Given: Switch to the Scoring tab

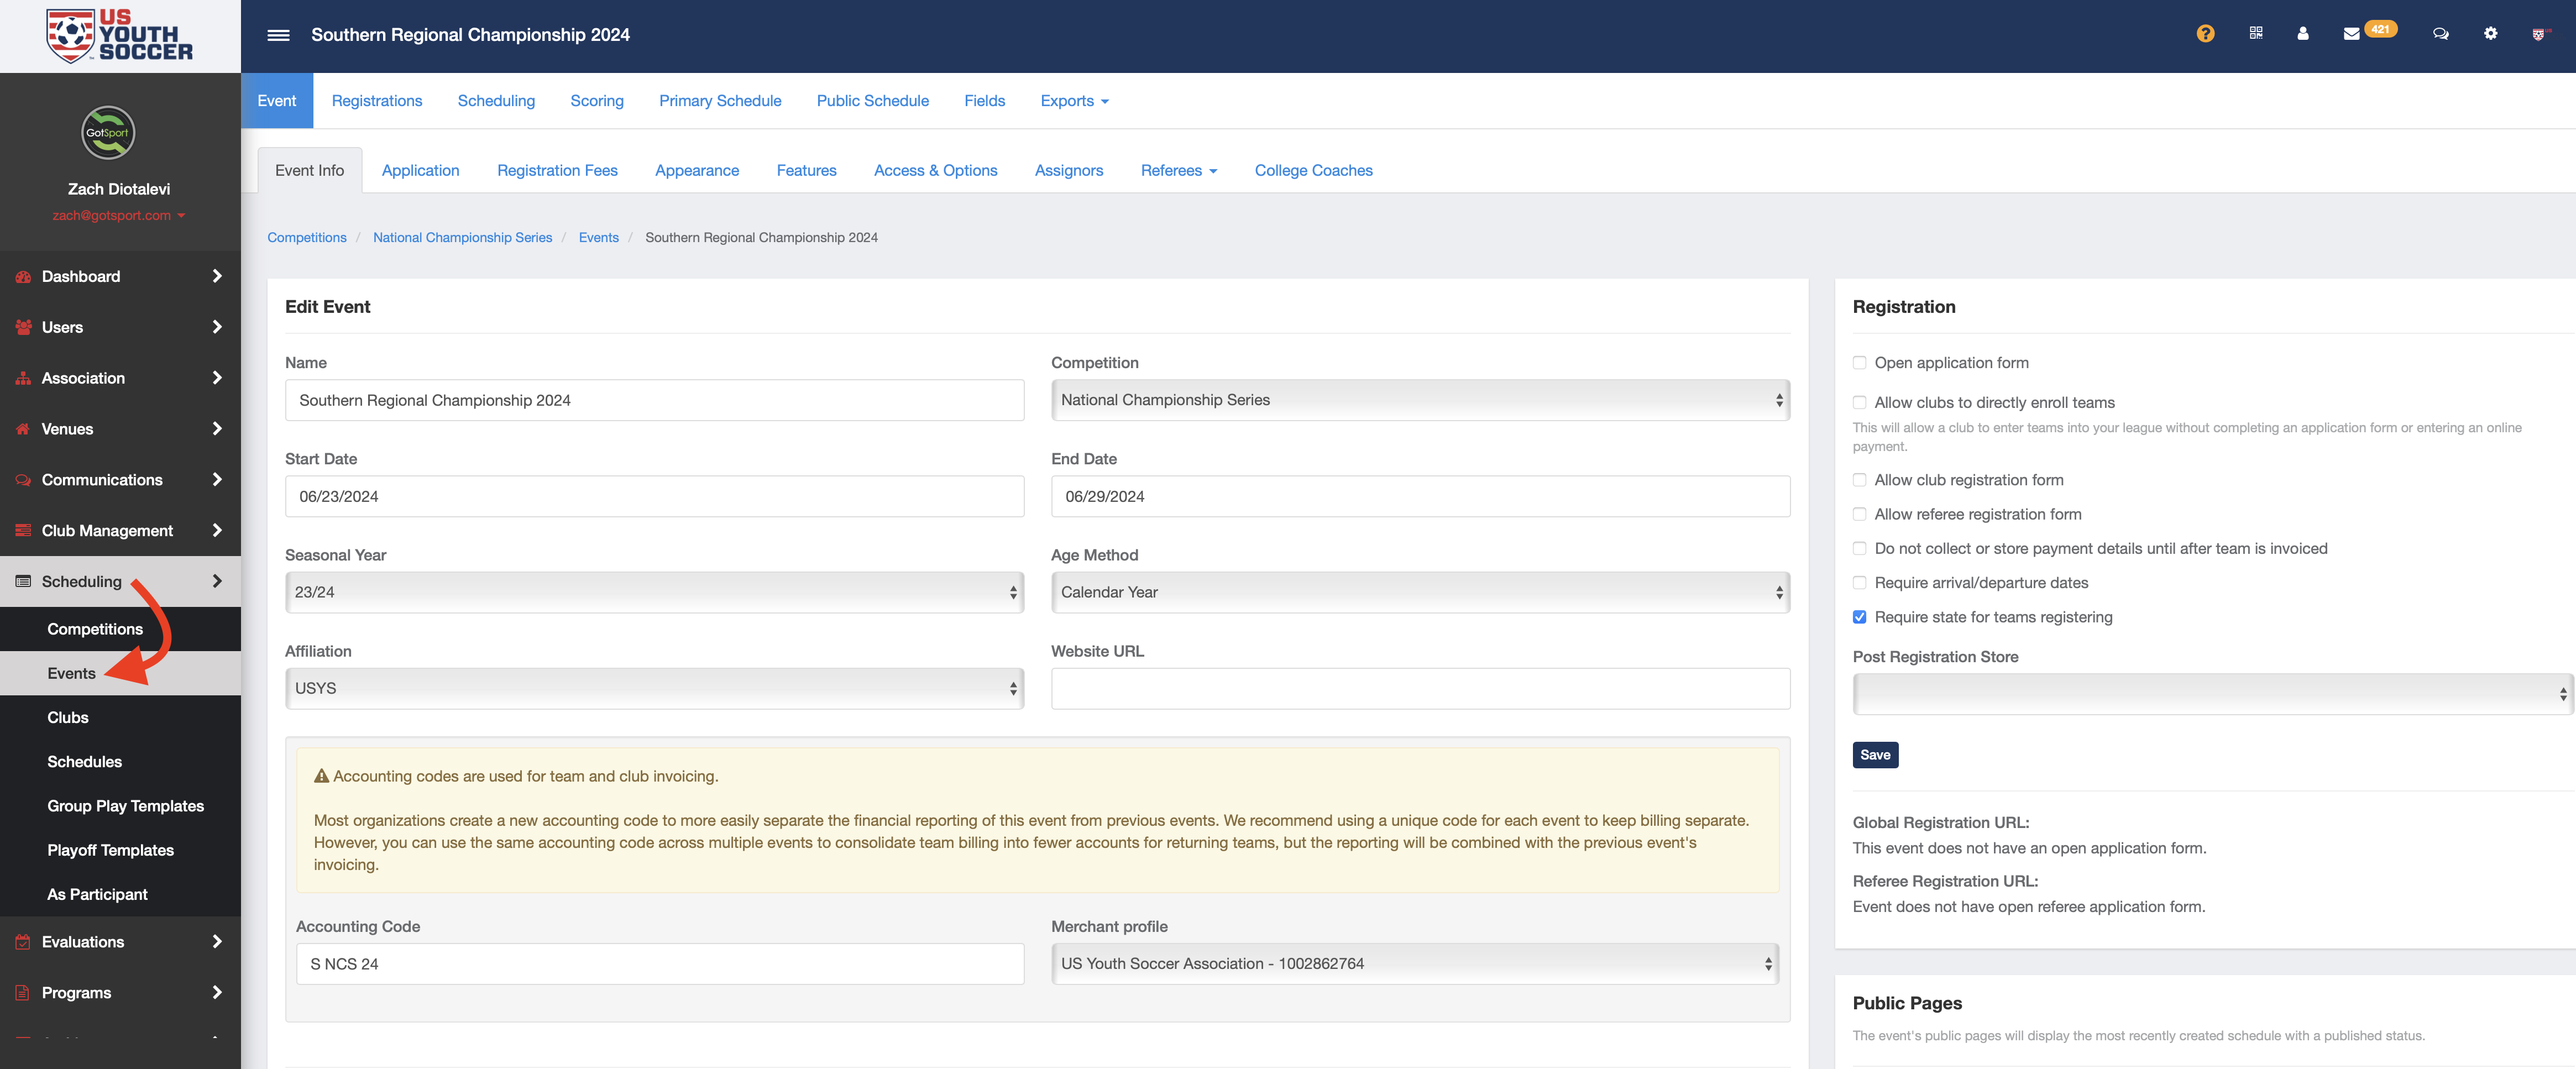Looking at the screenshot, I should [x=596, y=101].
